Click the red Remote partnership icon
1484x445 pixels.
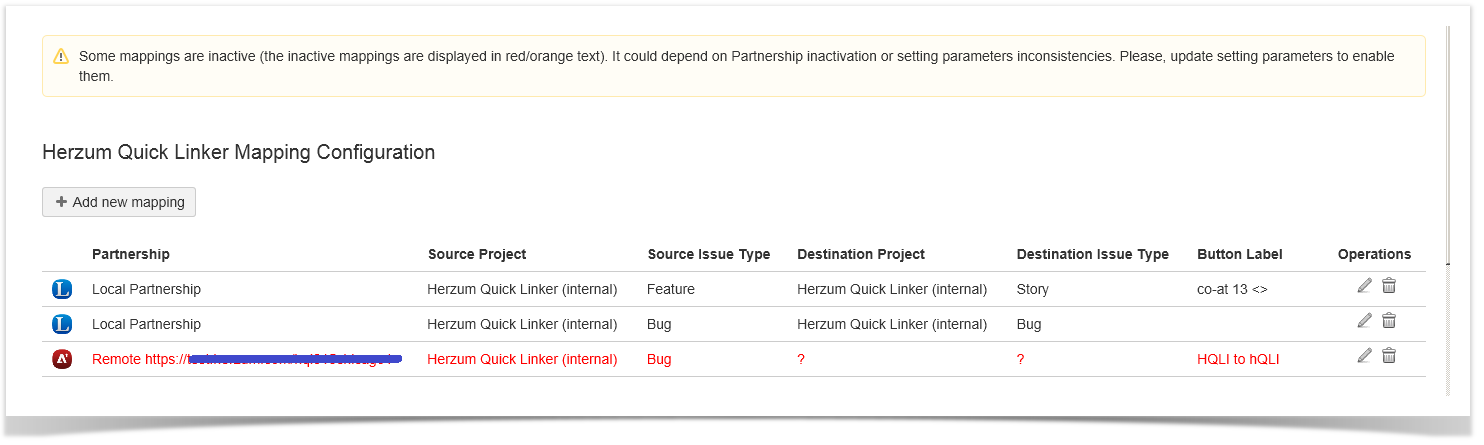62,359
